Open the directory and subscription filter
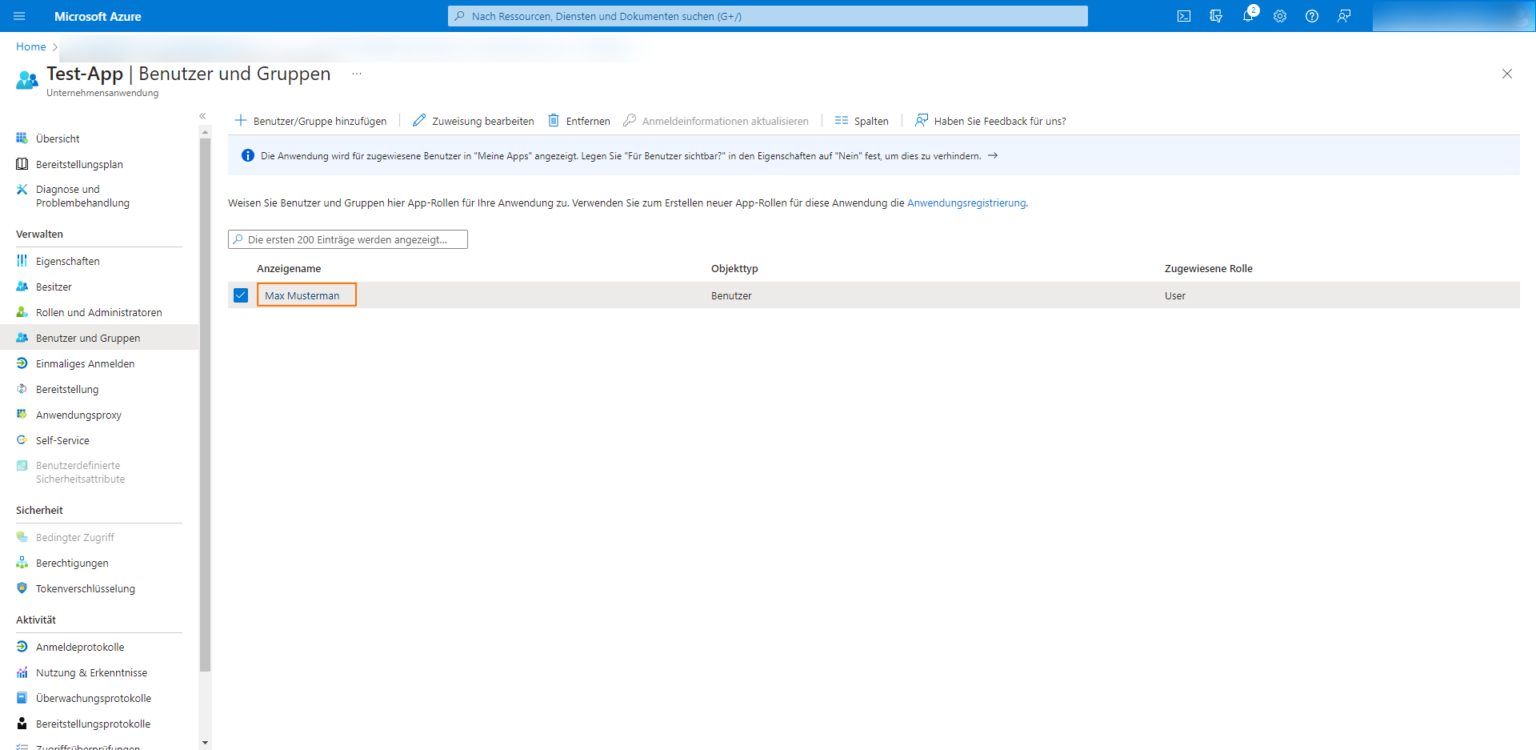Image resolution: width=1536 pixels, height=750 pixels. [1216, 15]
